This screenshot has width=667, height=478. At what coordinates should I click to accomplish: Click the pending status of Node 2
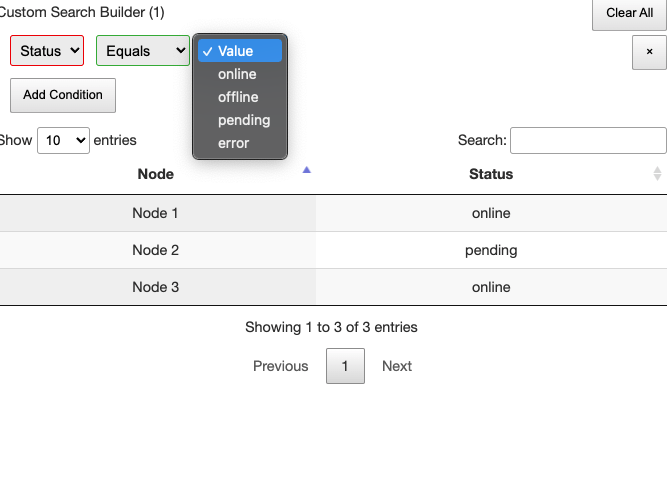[491, 250]
